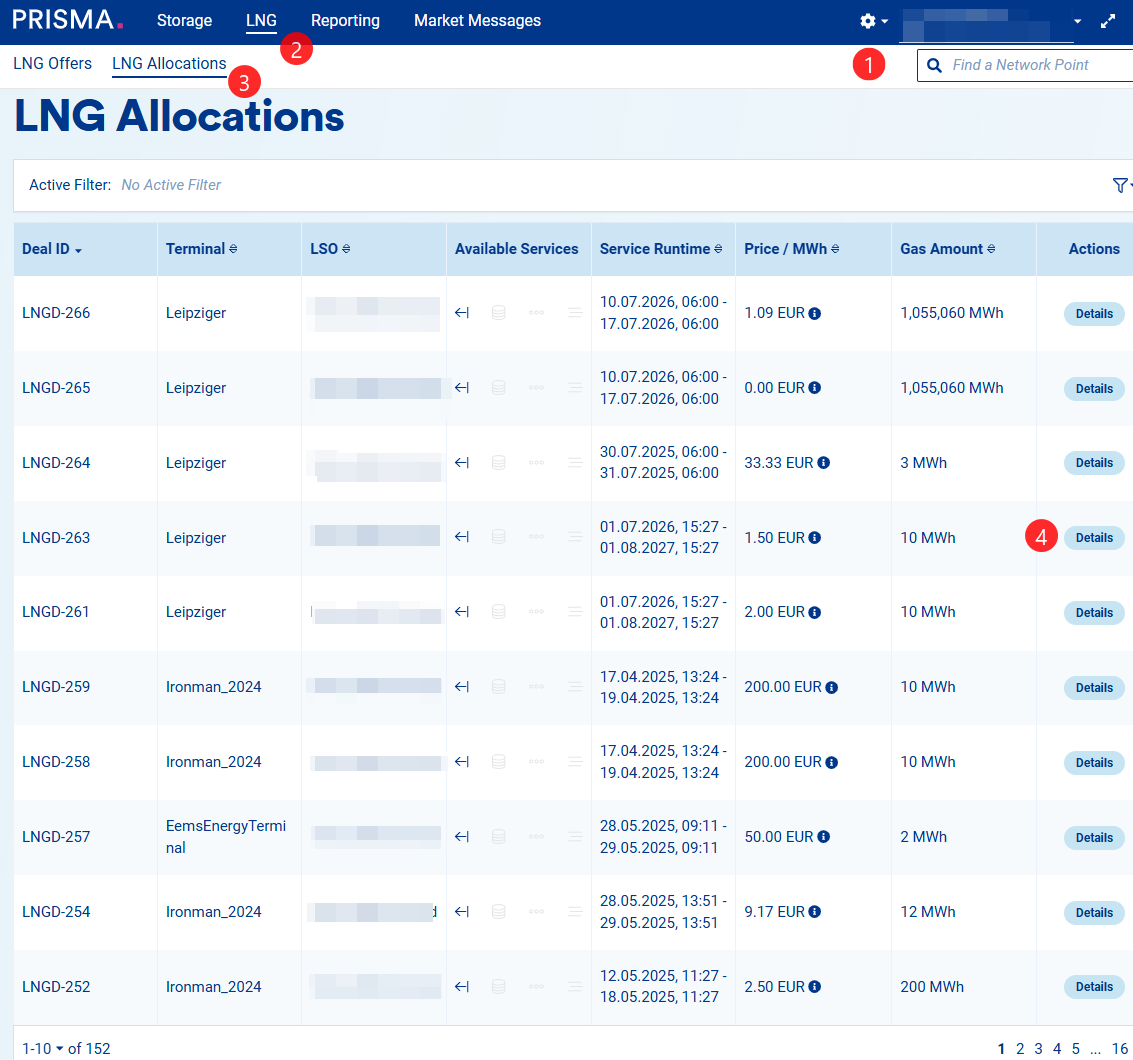Screen dimensions: 1133x1060
Task: Sort by Service Runtime column
Action: 660,249
